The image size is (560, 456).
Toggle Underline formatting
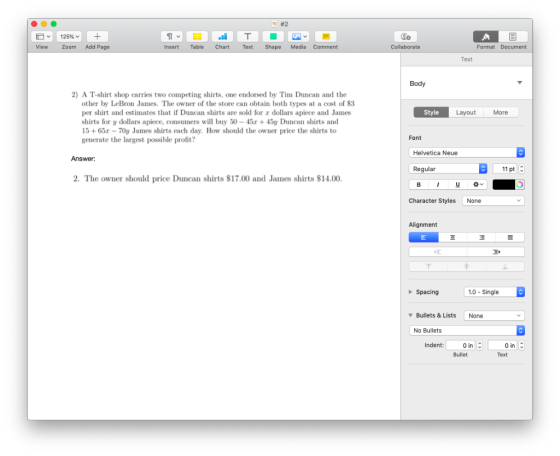[x=458, y=185]
